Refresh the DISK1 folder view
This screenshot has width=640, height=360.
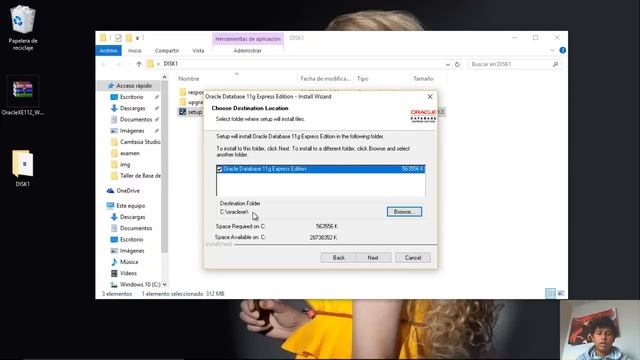(x=457, y=64)
